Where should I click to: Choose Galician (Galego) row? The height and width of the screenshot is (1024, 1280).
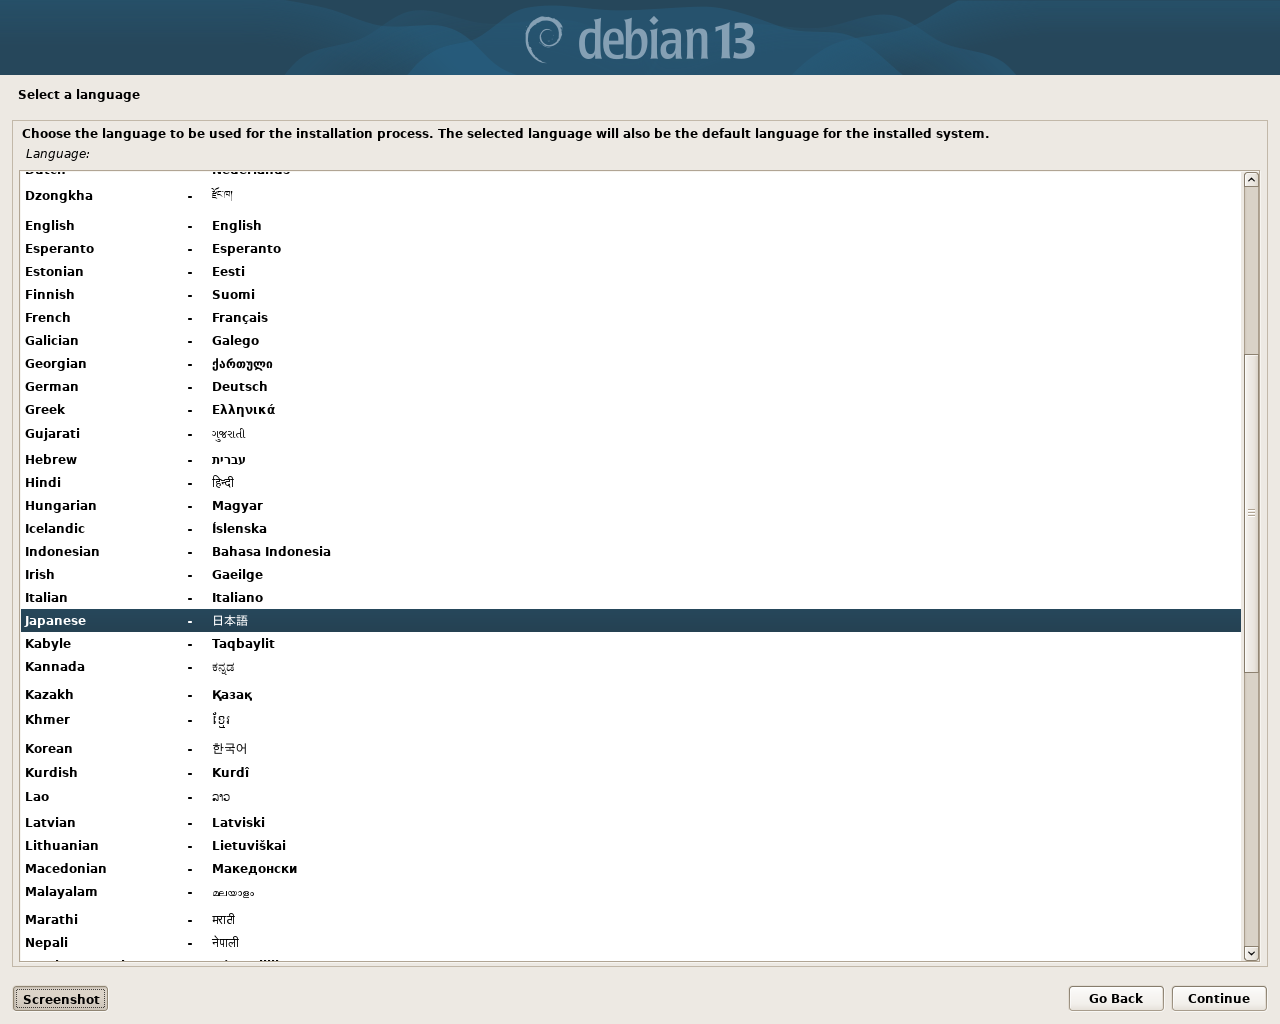coord(631,341)
